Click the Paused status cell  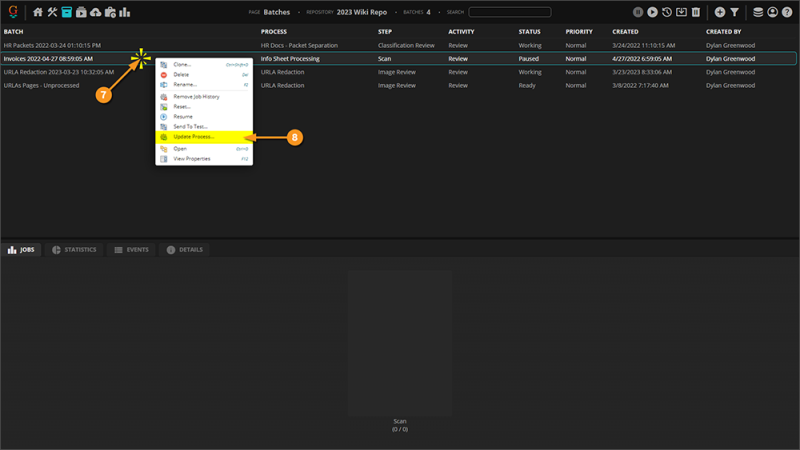point(529,59)
